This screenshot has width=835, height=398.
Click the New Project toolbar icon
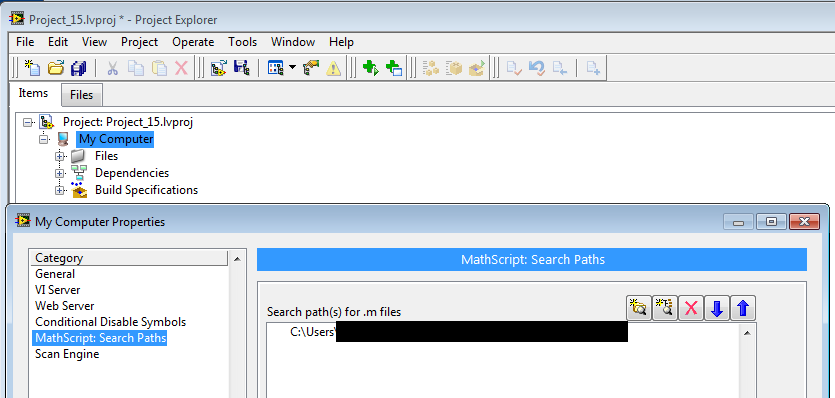pos(32,68)
